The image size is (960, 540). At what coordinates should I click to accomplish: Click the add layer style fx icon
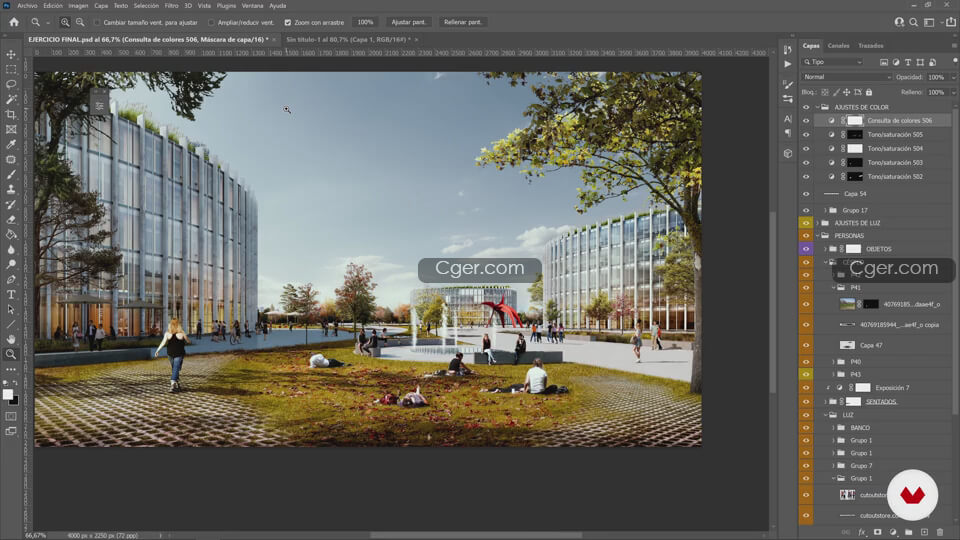[x=862, y=532]
